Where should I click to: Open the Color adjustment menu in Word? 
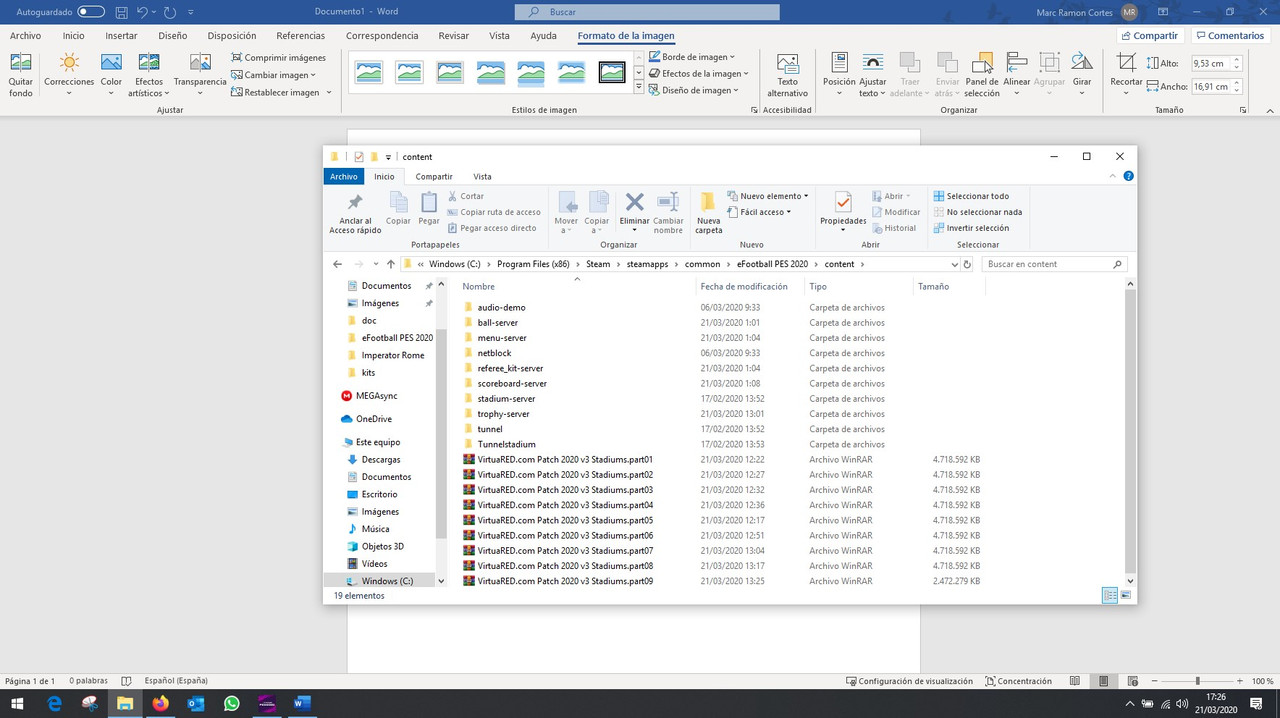click(111, 75)
